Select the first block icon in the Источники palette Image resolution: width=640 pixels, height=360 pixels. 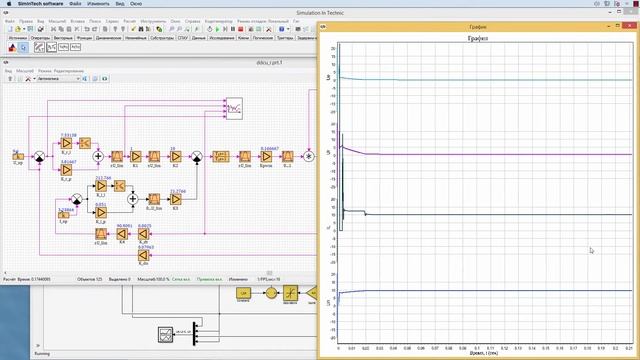[x=12, y=47]
